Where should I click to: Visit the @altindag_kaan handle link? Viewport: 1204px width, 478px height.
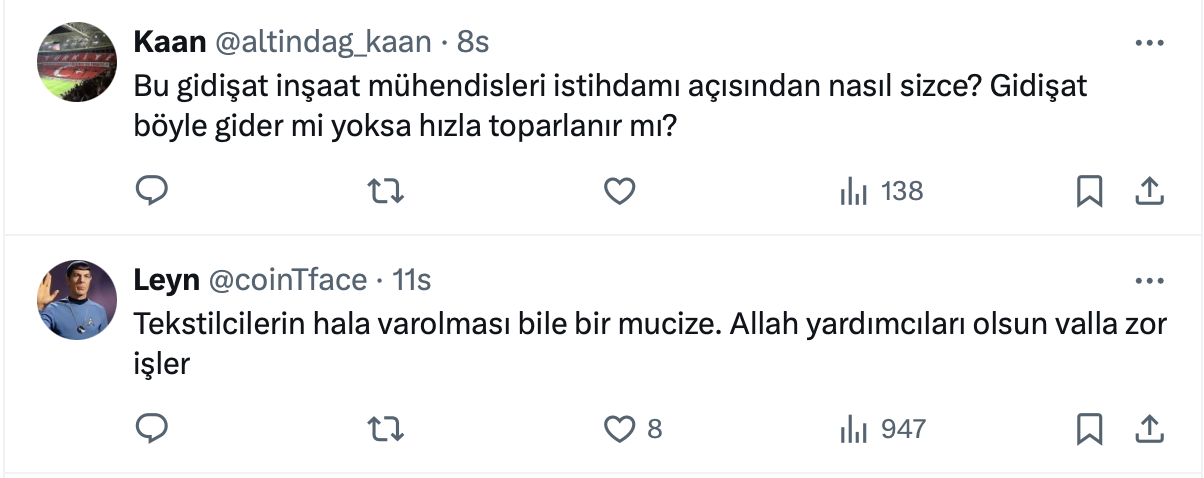pos(320,42)
